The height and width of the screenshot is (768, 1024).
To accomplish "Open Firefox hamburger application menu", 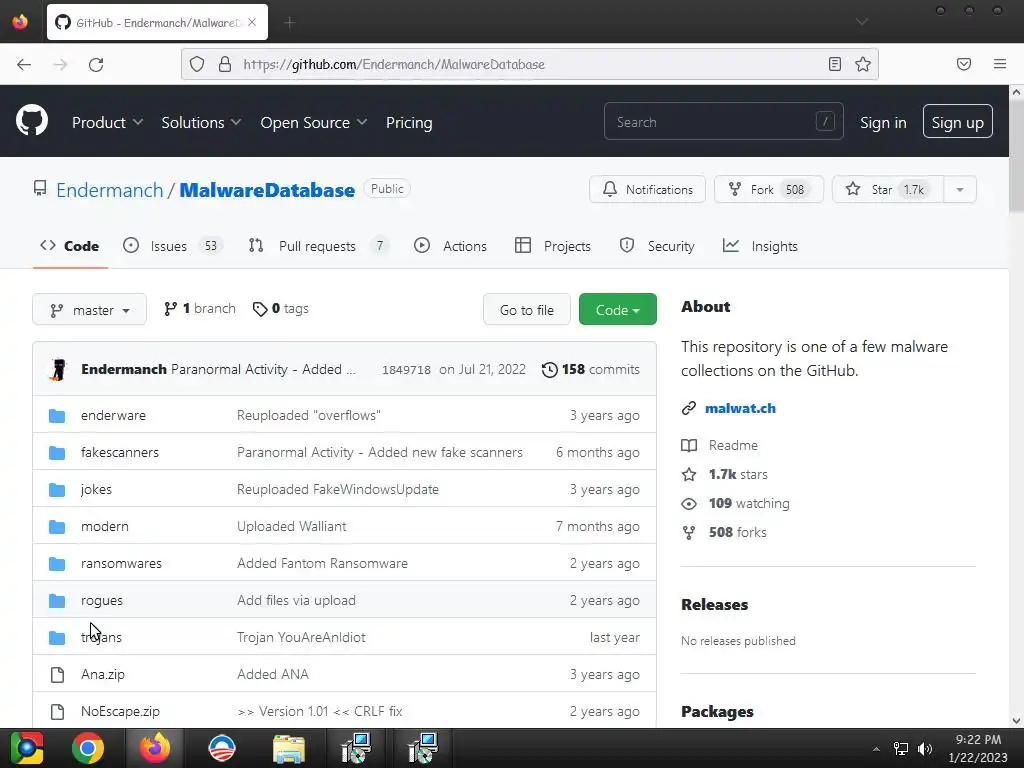I will [1000, 64].
